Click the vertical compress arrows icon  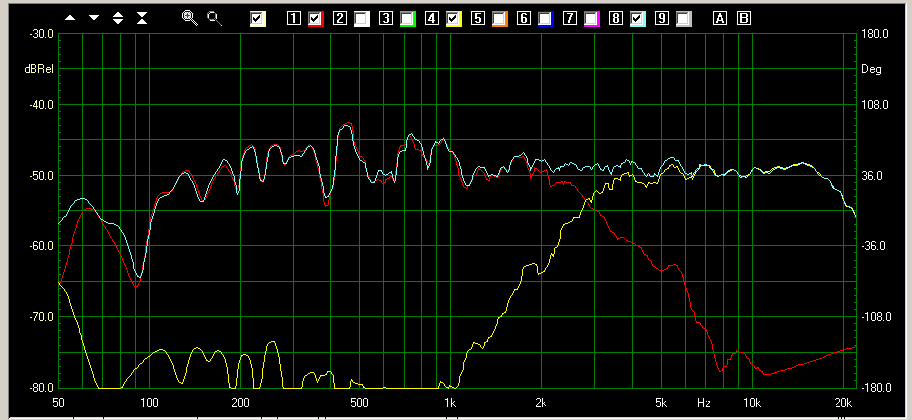(x=142, y=18)
